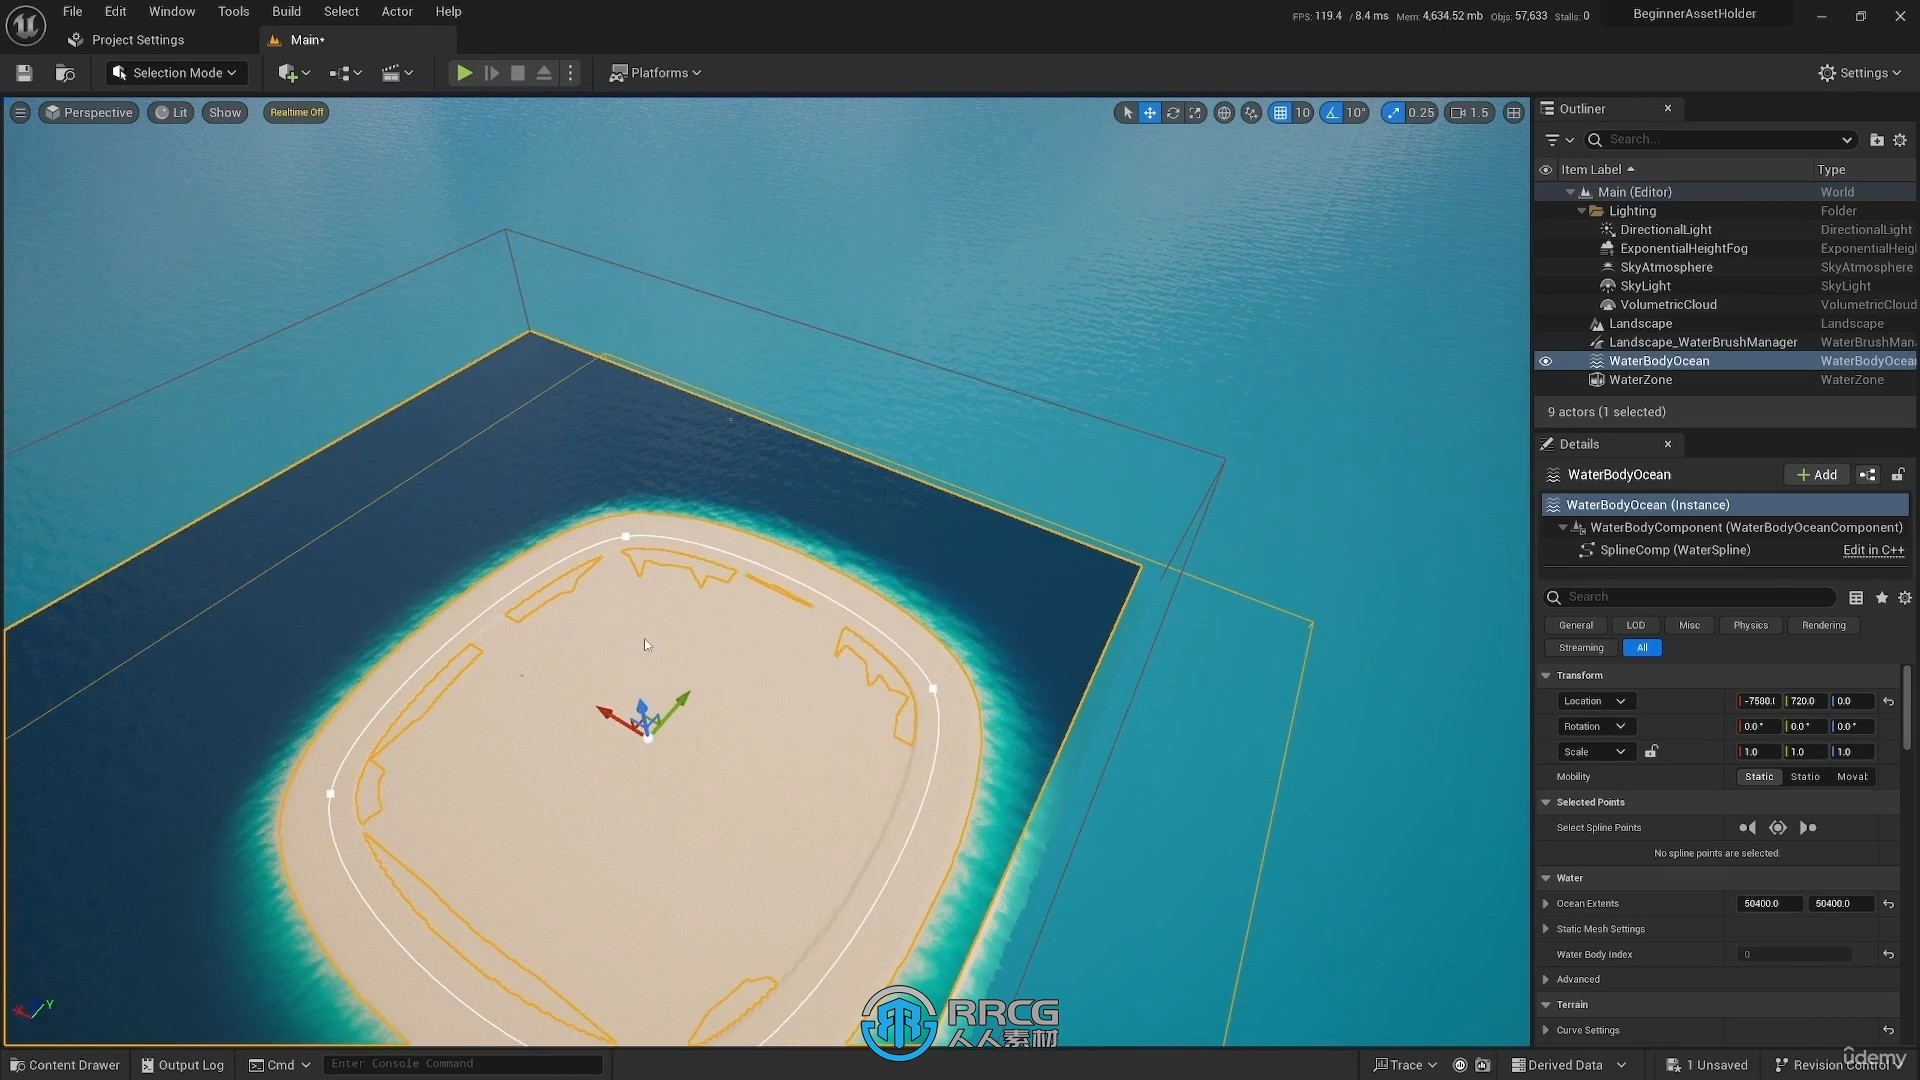
Task: Toggle Realtime Off button in viewport
Action: 295,111
